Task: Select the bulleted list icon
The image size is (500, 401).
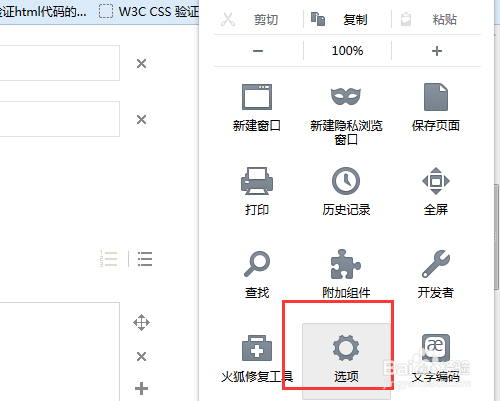Action: pyautogui.click(x=145, y=259)
